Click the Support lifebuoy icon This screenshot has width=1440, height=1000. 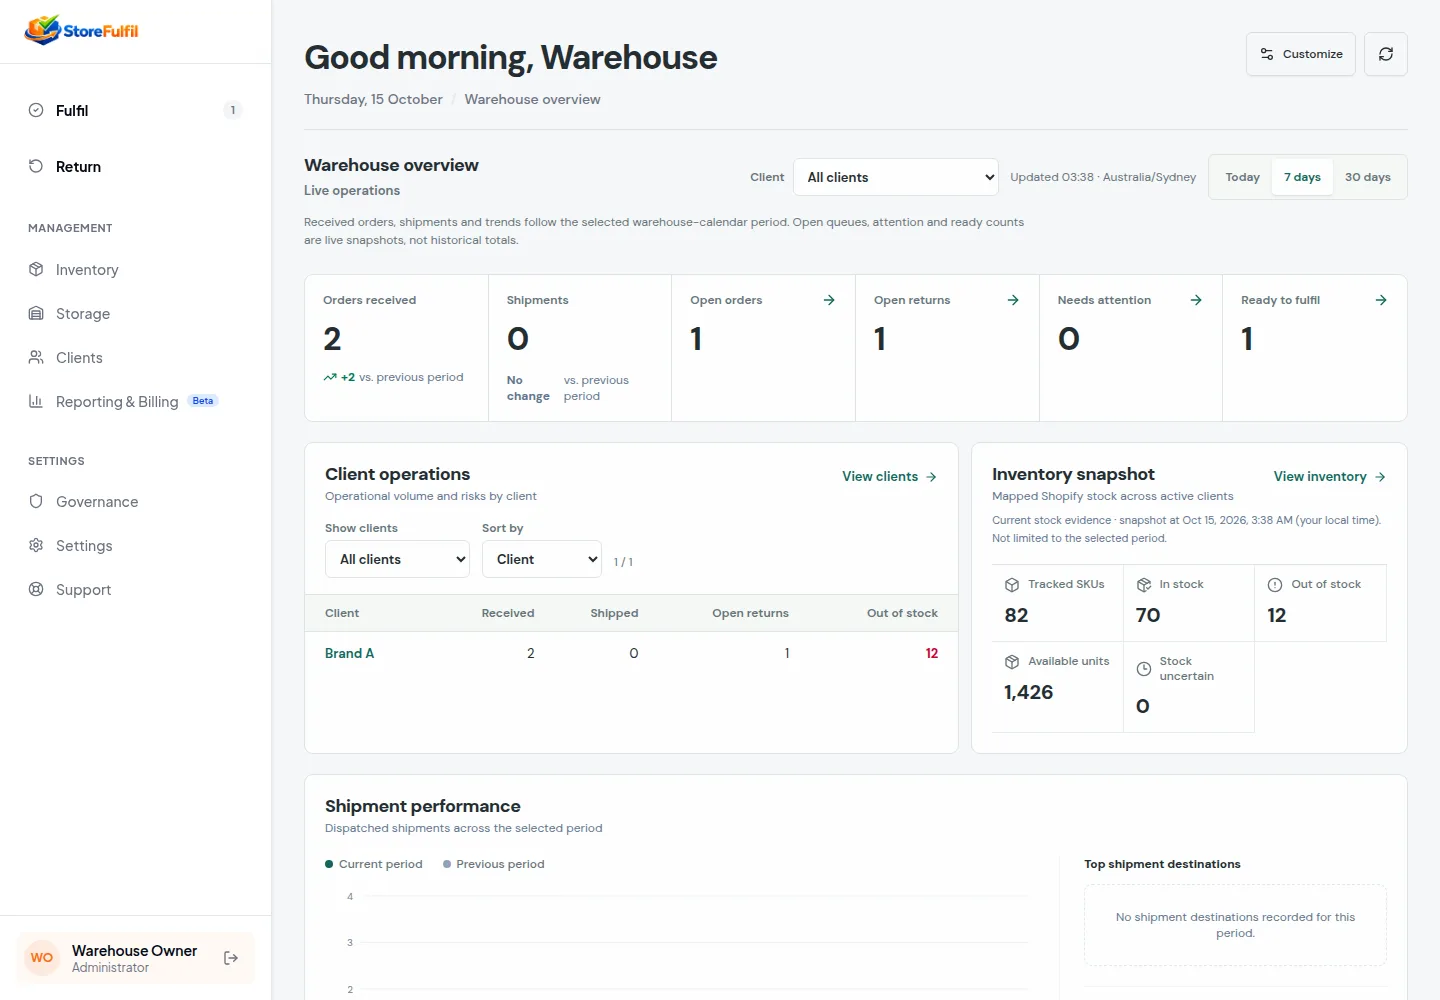click(36, 589)
